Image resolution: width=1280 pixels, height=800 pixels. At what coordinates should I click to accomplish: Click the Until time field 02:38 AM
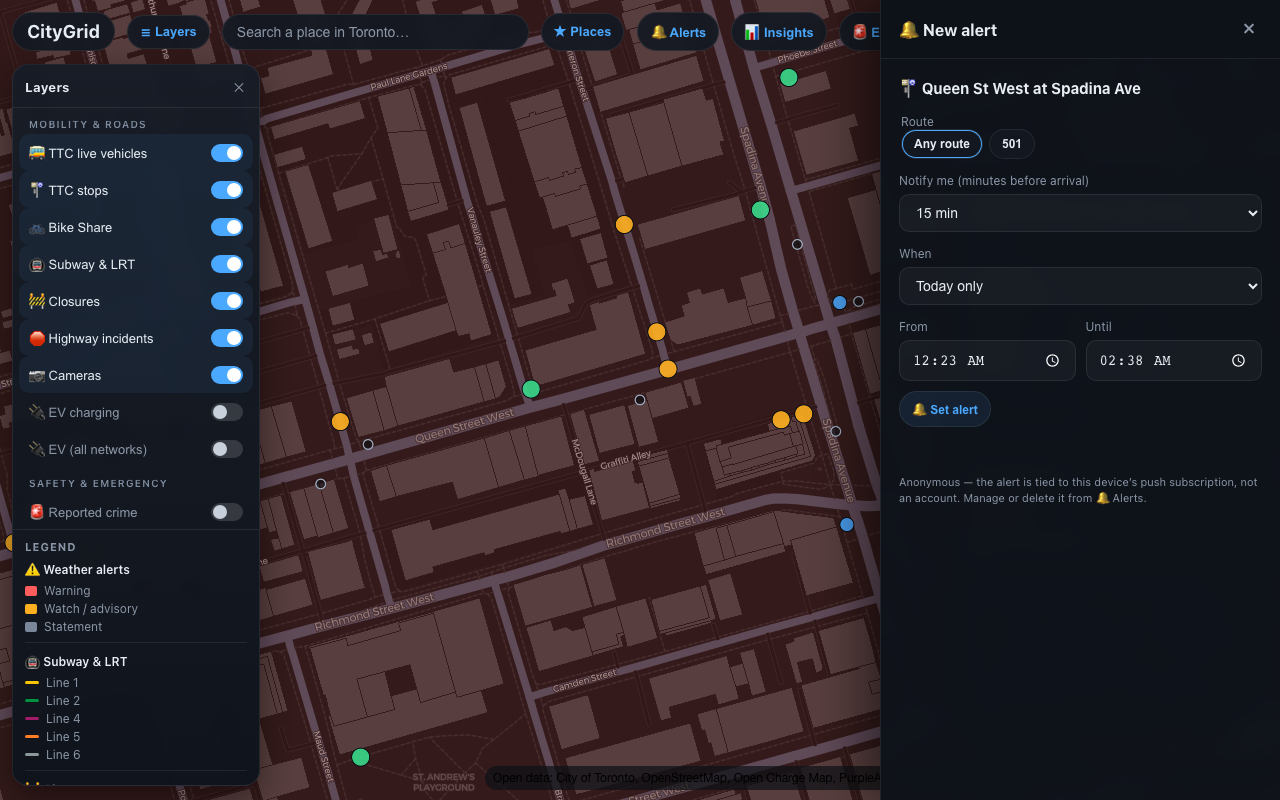[x=1174, y=361]
